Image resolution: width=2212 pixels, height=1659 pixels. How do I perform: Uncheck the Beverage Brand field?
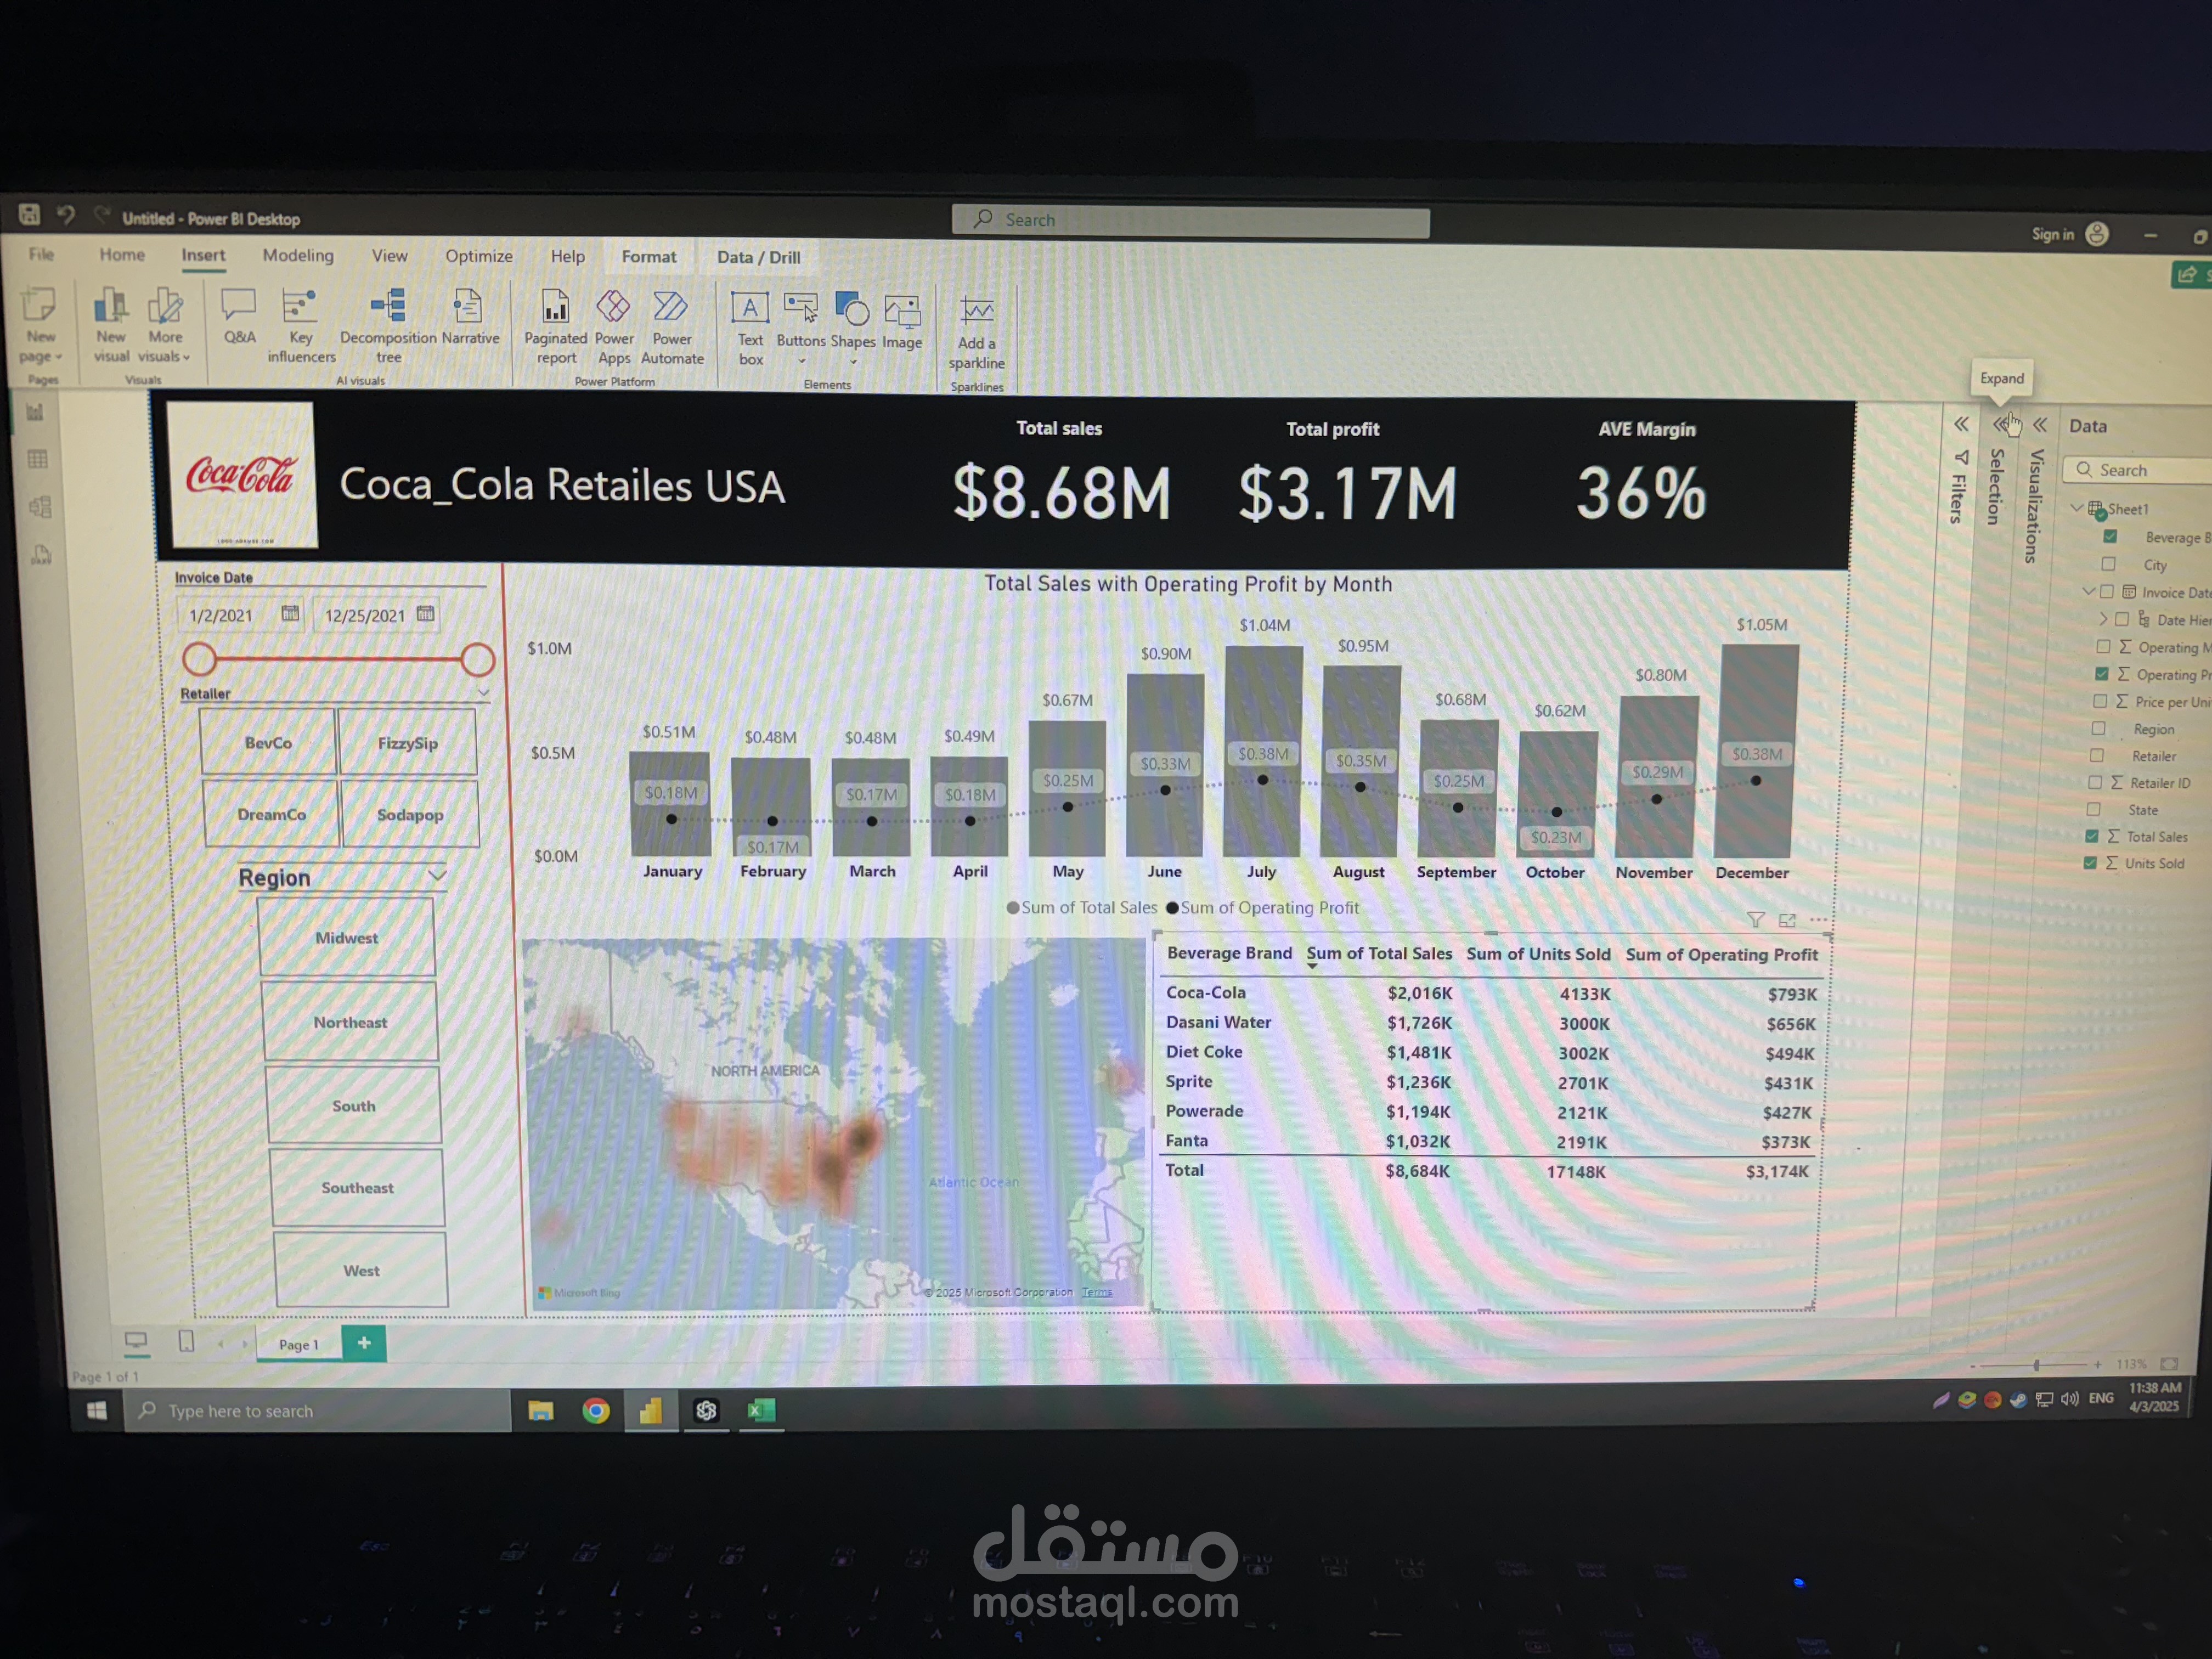click(2110, 537)
